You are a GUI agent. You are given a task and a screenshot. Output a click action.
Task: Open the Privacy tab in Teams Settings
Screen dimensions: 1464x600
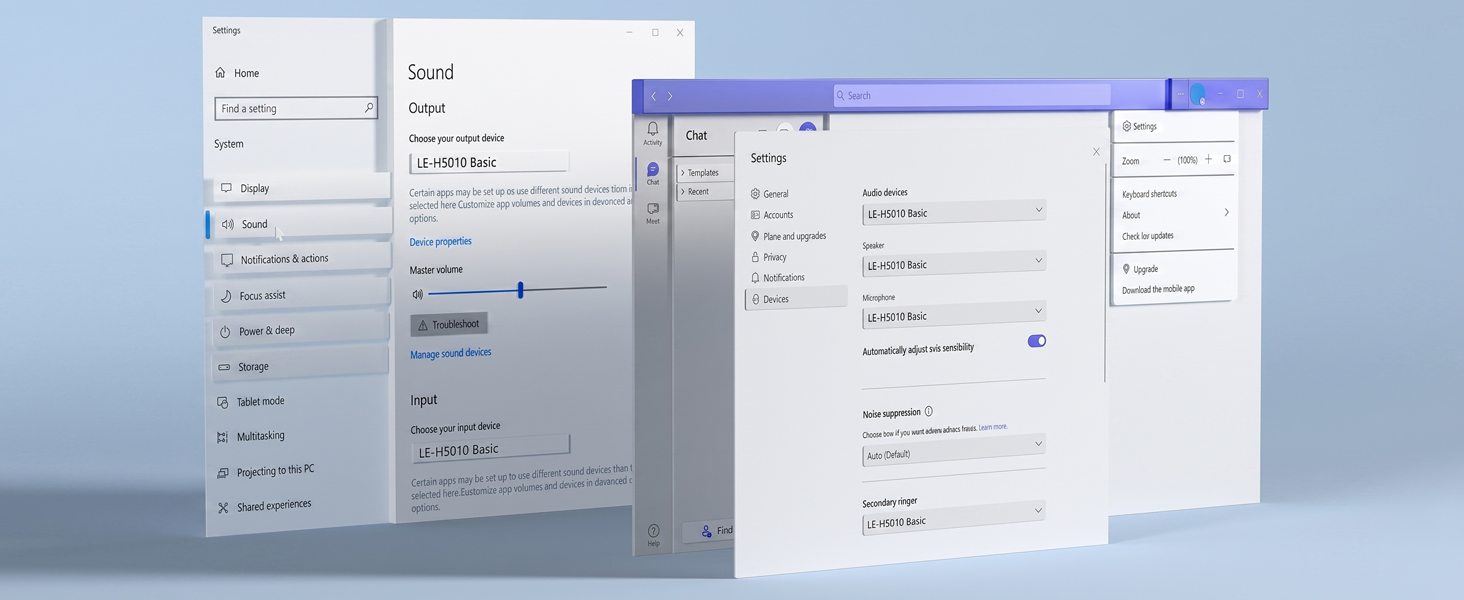click(768, 257)
